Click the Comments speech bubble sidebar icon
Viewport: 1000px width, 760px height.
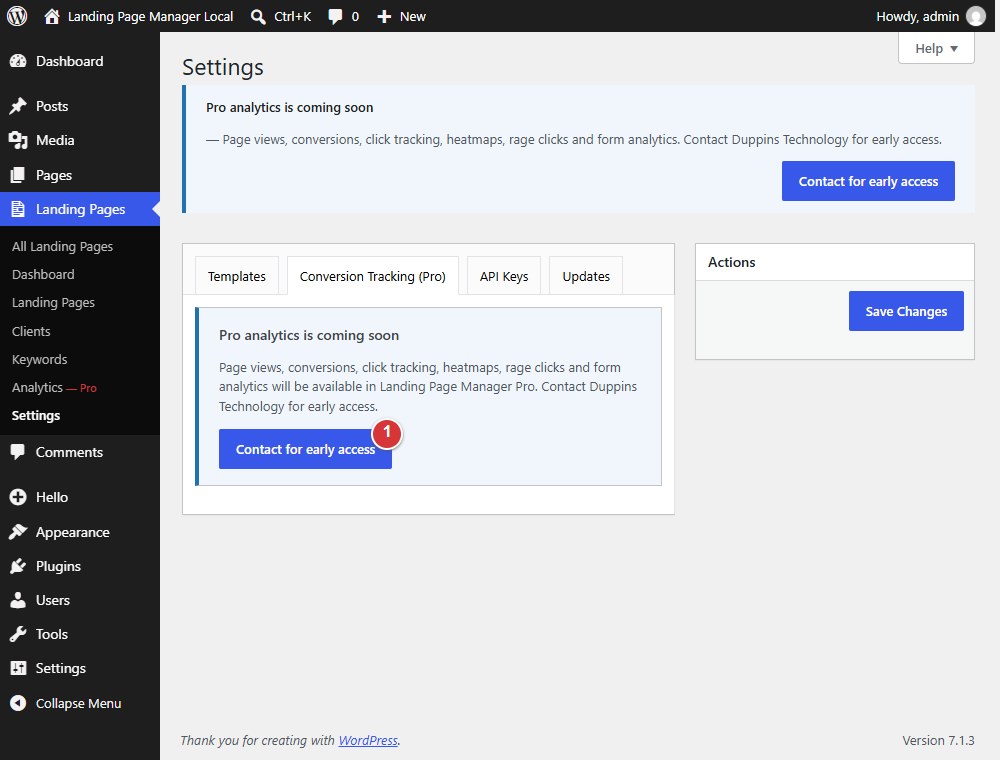pyautogui.click(x=18, y=452)
